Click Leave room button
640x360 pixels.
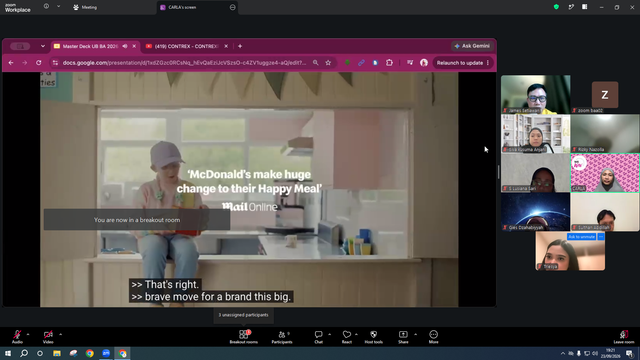tap(624, 337)
